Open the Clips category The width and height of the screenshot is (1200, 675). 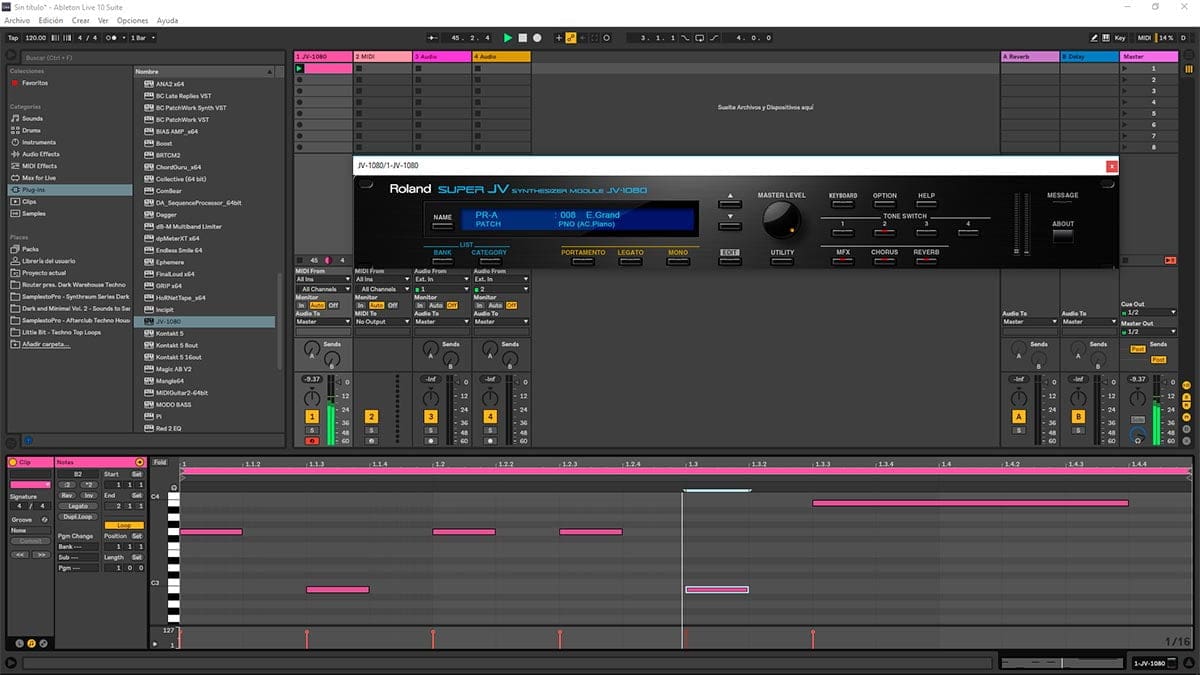tap(29, 201)
